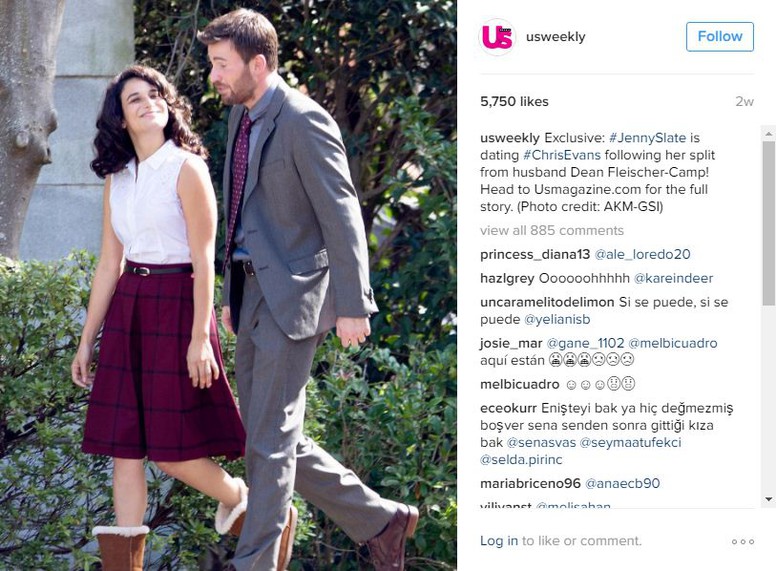Open eceokurr's profile
Viewport: 776px width, 571px height.
508,408
